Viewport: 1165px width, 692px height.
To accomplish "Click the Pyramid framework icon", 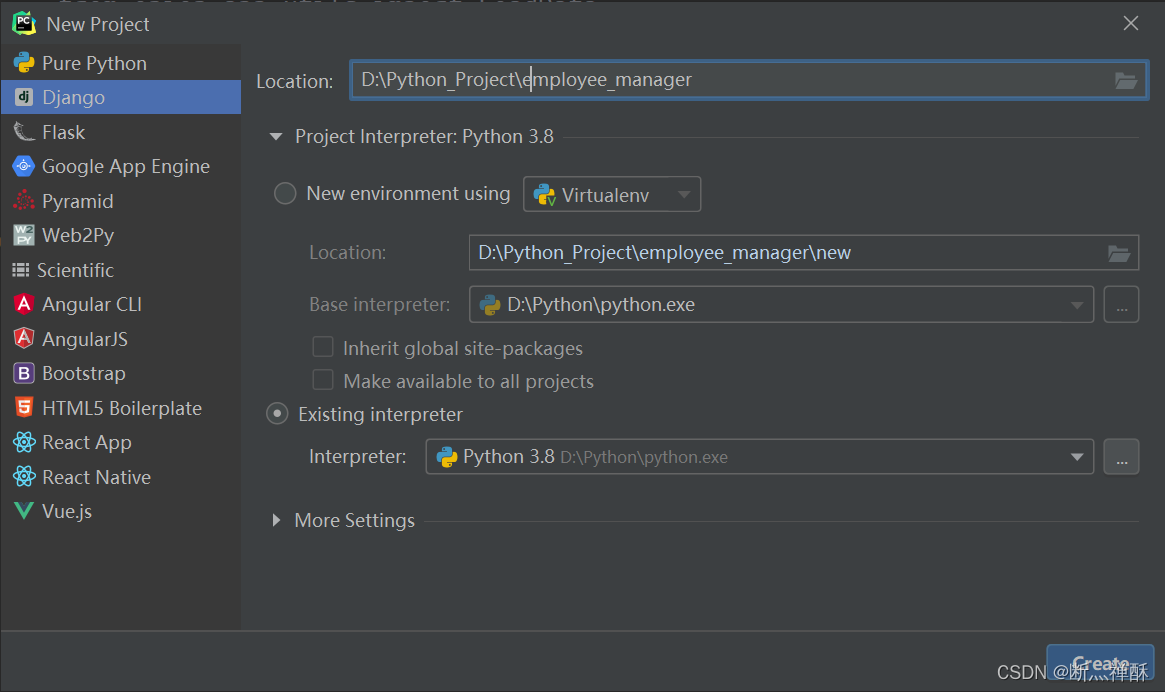I will pos(24,201).
